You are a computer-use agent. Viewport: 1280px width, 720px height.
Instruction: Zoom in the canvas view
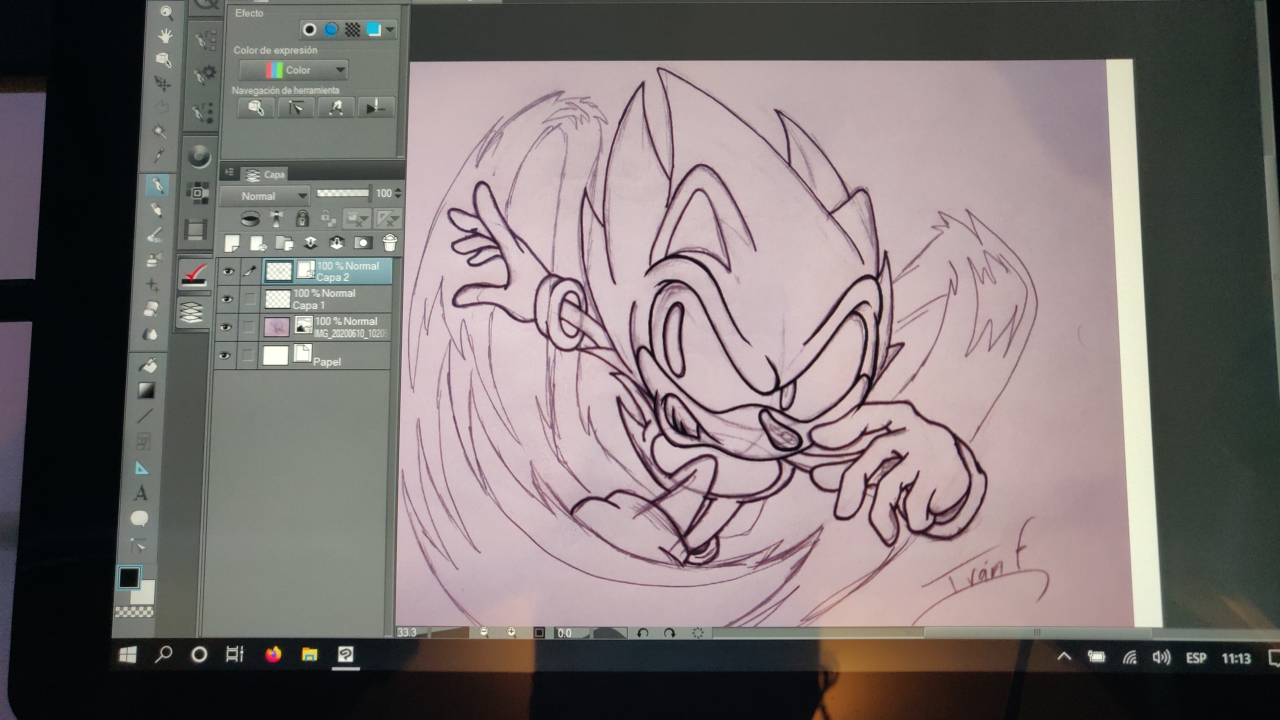tap(512, 632)
